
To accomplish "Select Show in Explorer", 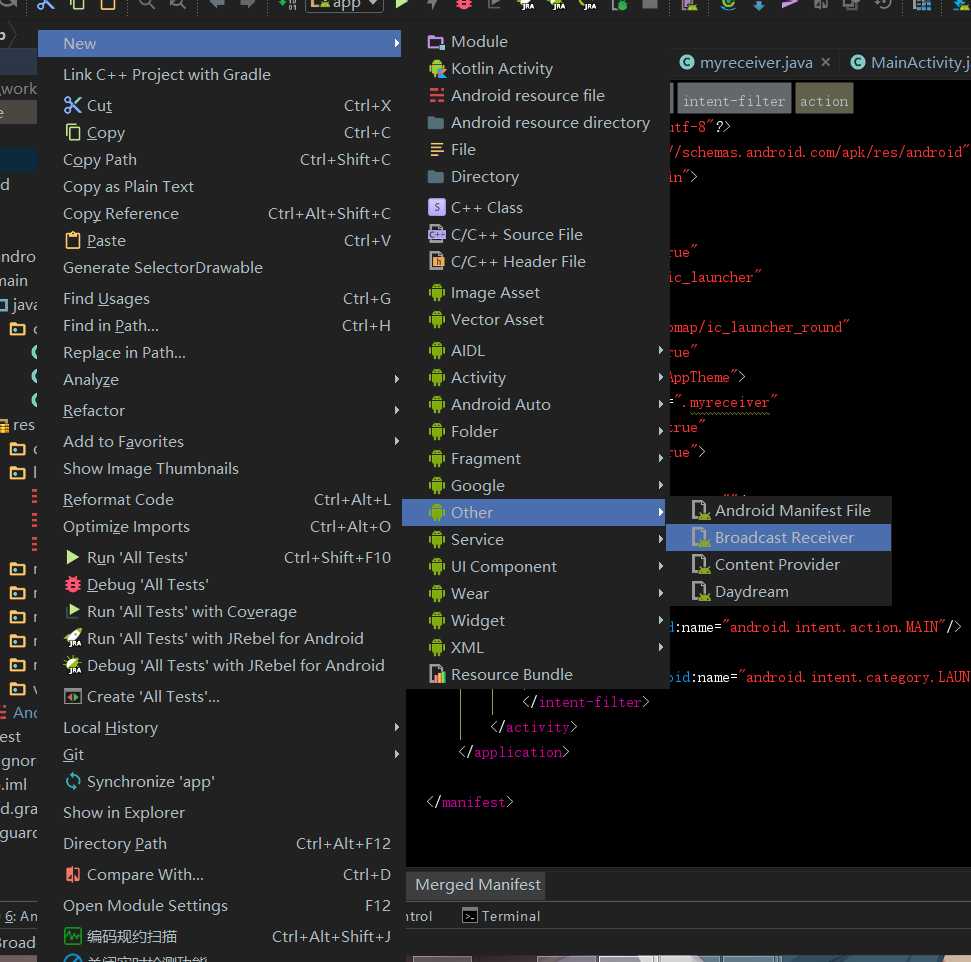I will pyautogui.click(x=219, y=812).
